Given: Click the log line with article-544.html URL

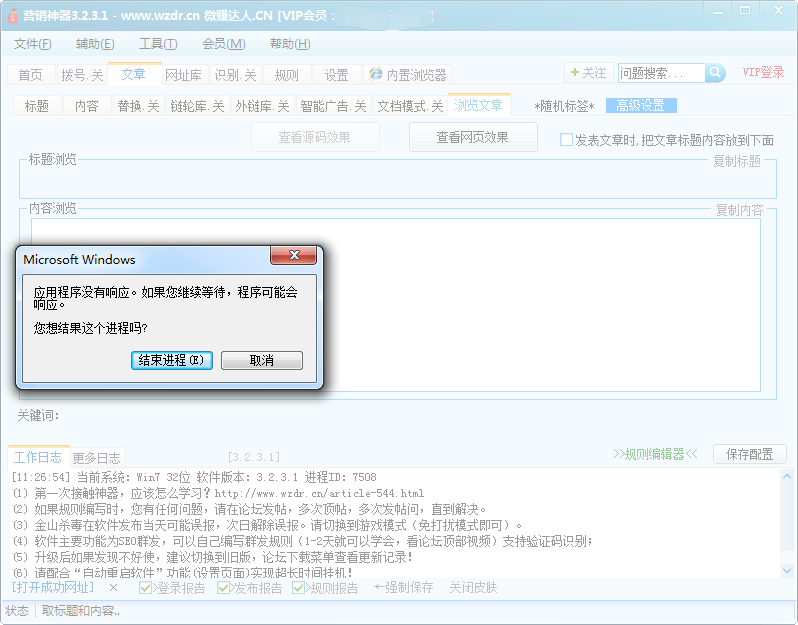Looking at the screenshot, I should pyautogui.click(x=218, y=493).
